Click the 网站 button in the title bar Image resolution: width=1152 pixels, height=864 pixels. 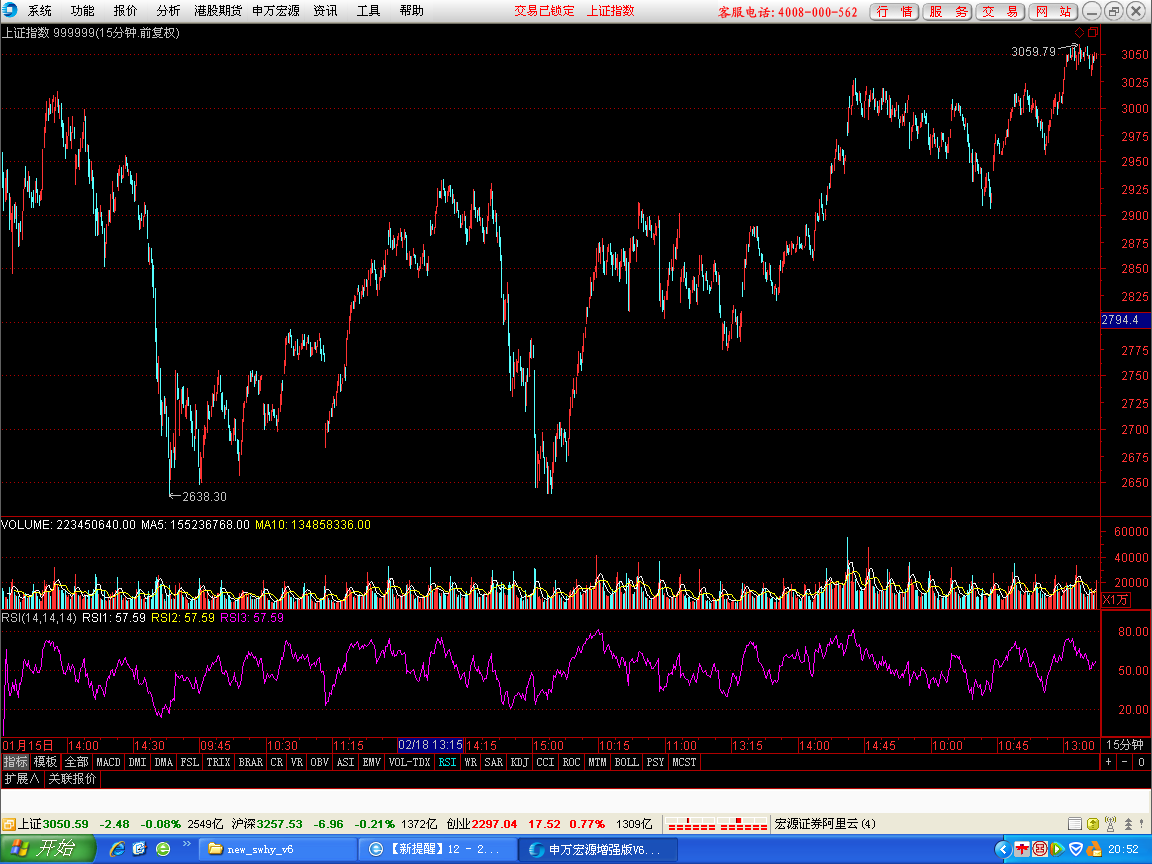click(1053, 12)
